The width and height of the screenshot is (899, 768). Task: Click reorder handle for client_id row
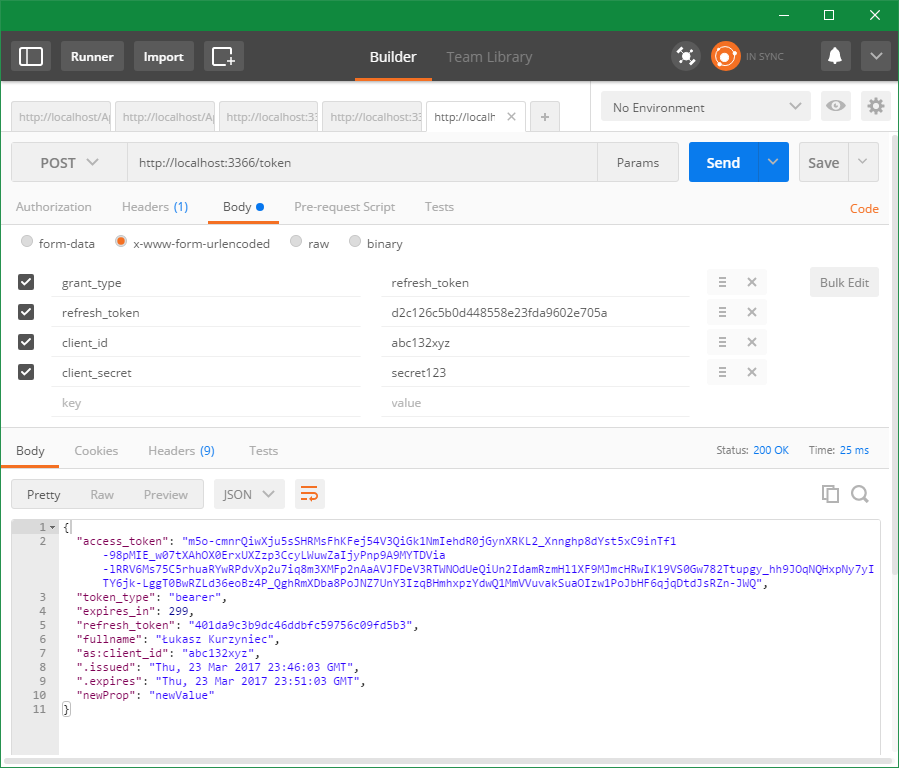722,342
